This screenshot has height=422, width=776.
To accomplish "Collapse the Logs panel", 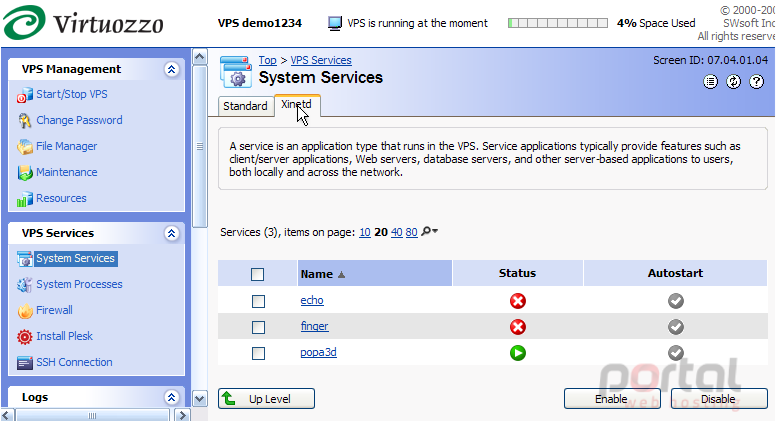I will (171, 397).
